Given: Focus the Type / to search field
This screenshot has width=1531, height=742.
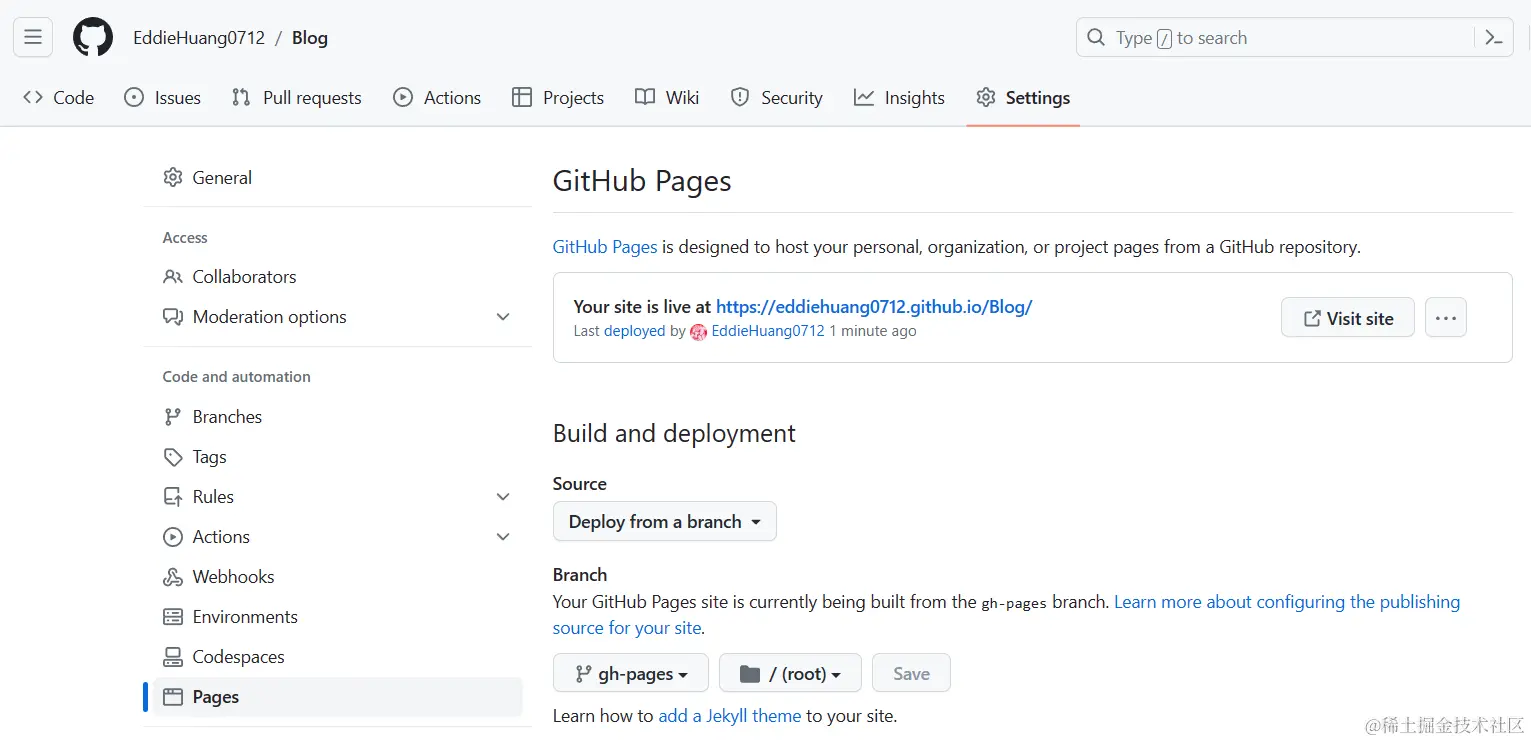Looking at the screenshot, I should [1294, 38].
